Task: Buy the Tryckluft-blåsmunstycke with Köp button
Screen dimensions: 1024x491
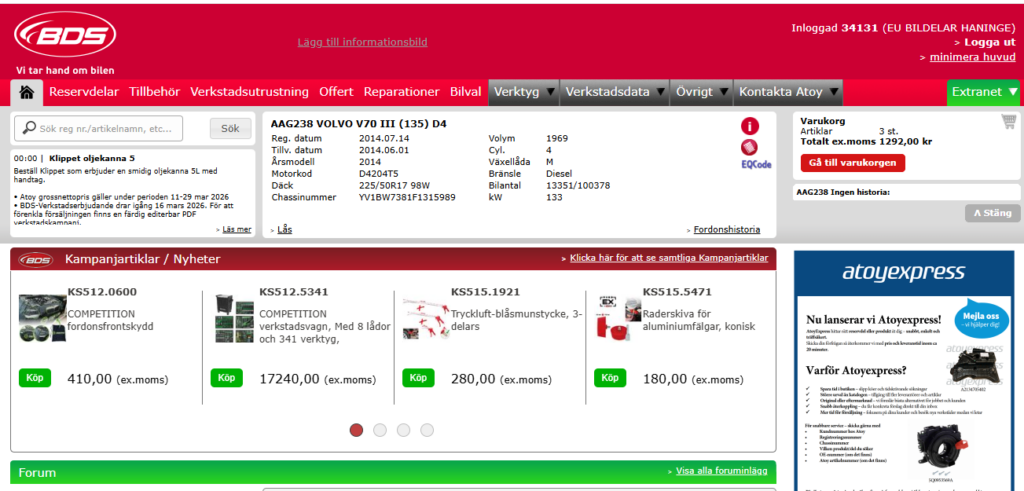Action: click(418, 378)
